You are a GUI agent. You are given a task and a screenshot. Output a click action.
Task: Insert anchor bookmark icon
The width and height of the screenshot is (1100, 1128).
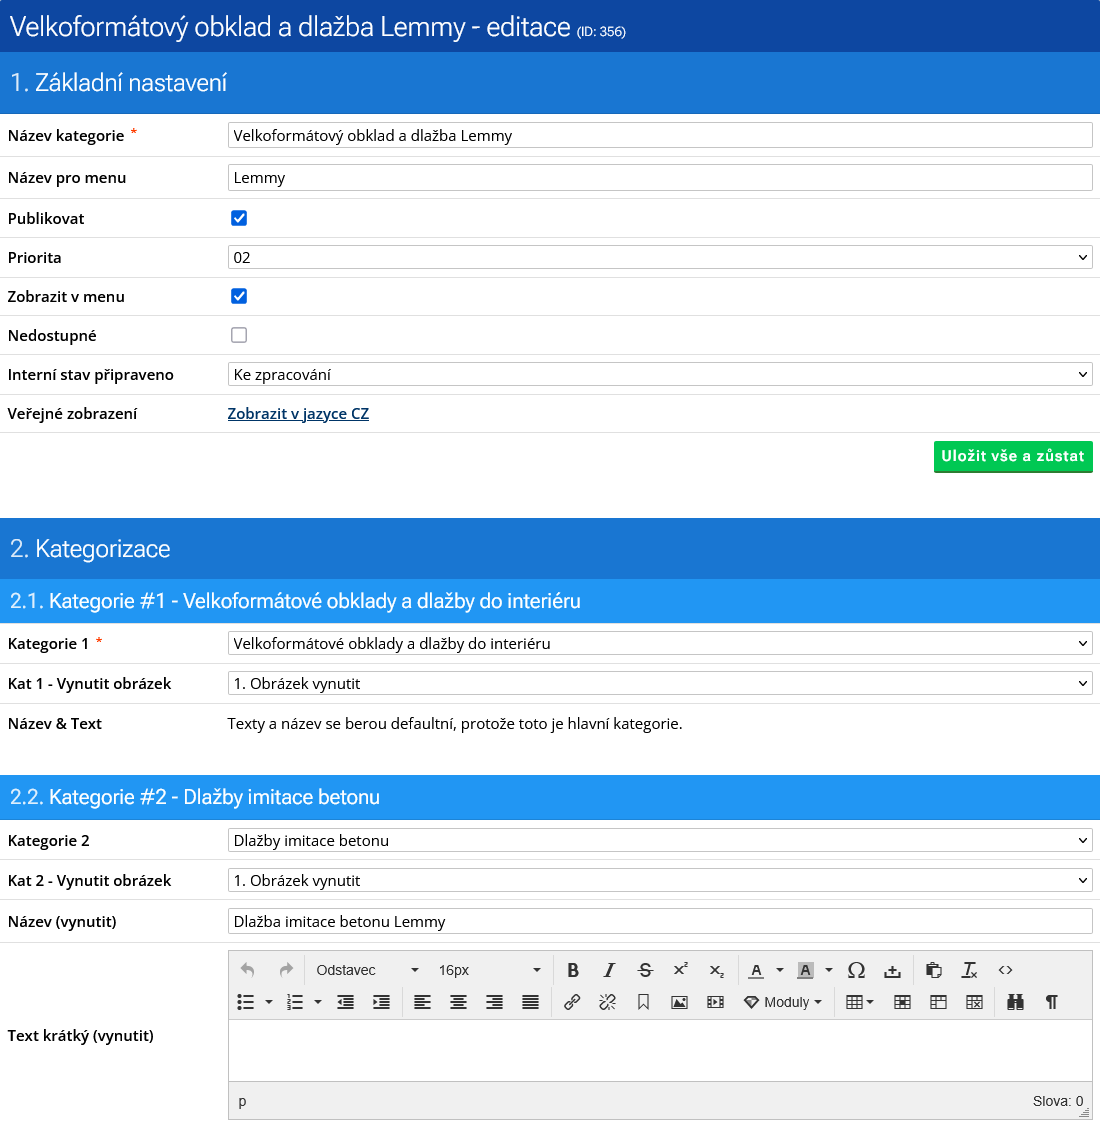click(x=644, y=1002)
